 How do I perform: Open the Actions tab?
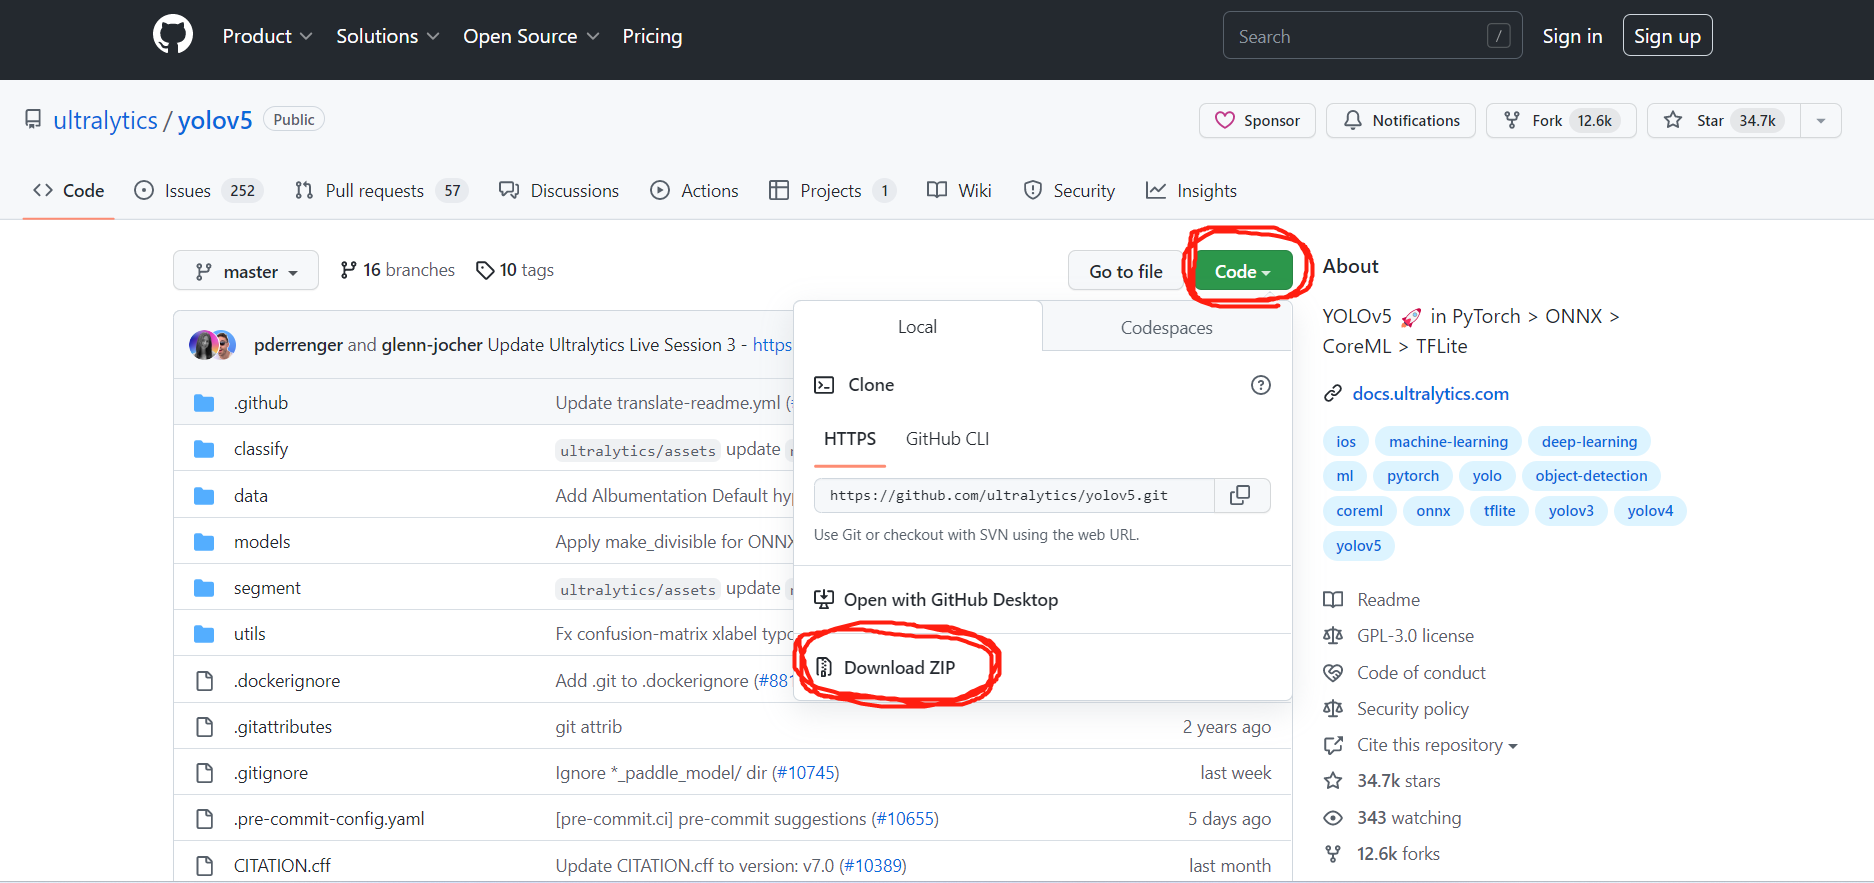[x=694, y=191]
